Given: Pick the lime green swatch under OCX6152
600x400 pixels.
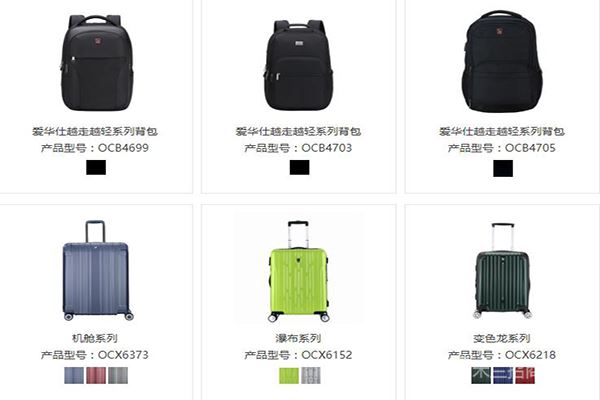Looking at the screenshot, I should pyautogui.click(x=289, y=376).
